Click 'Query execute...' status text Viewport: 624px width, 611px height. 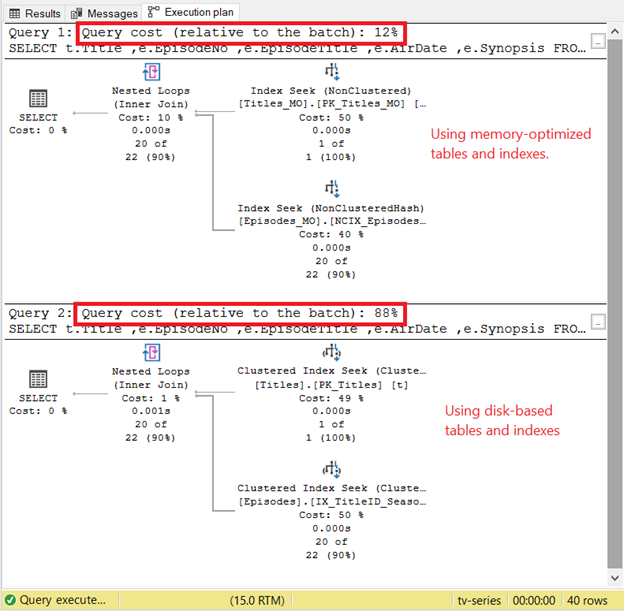[63, 600]
